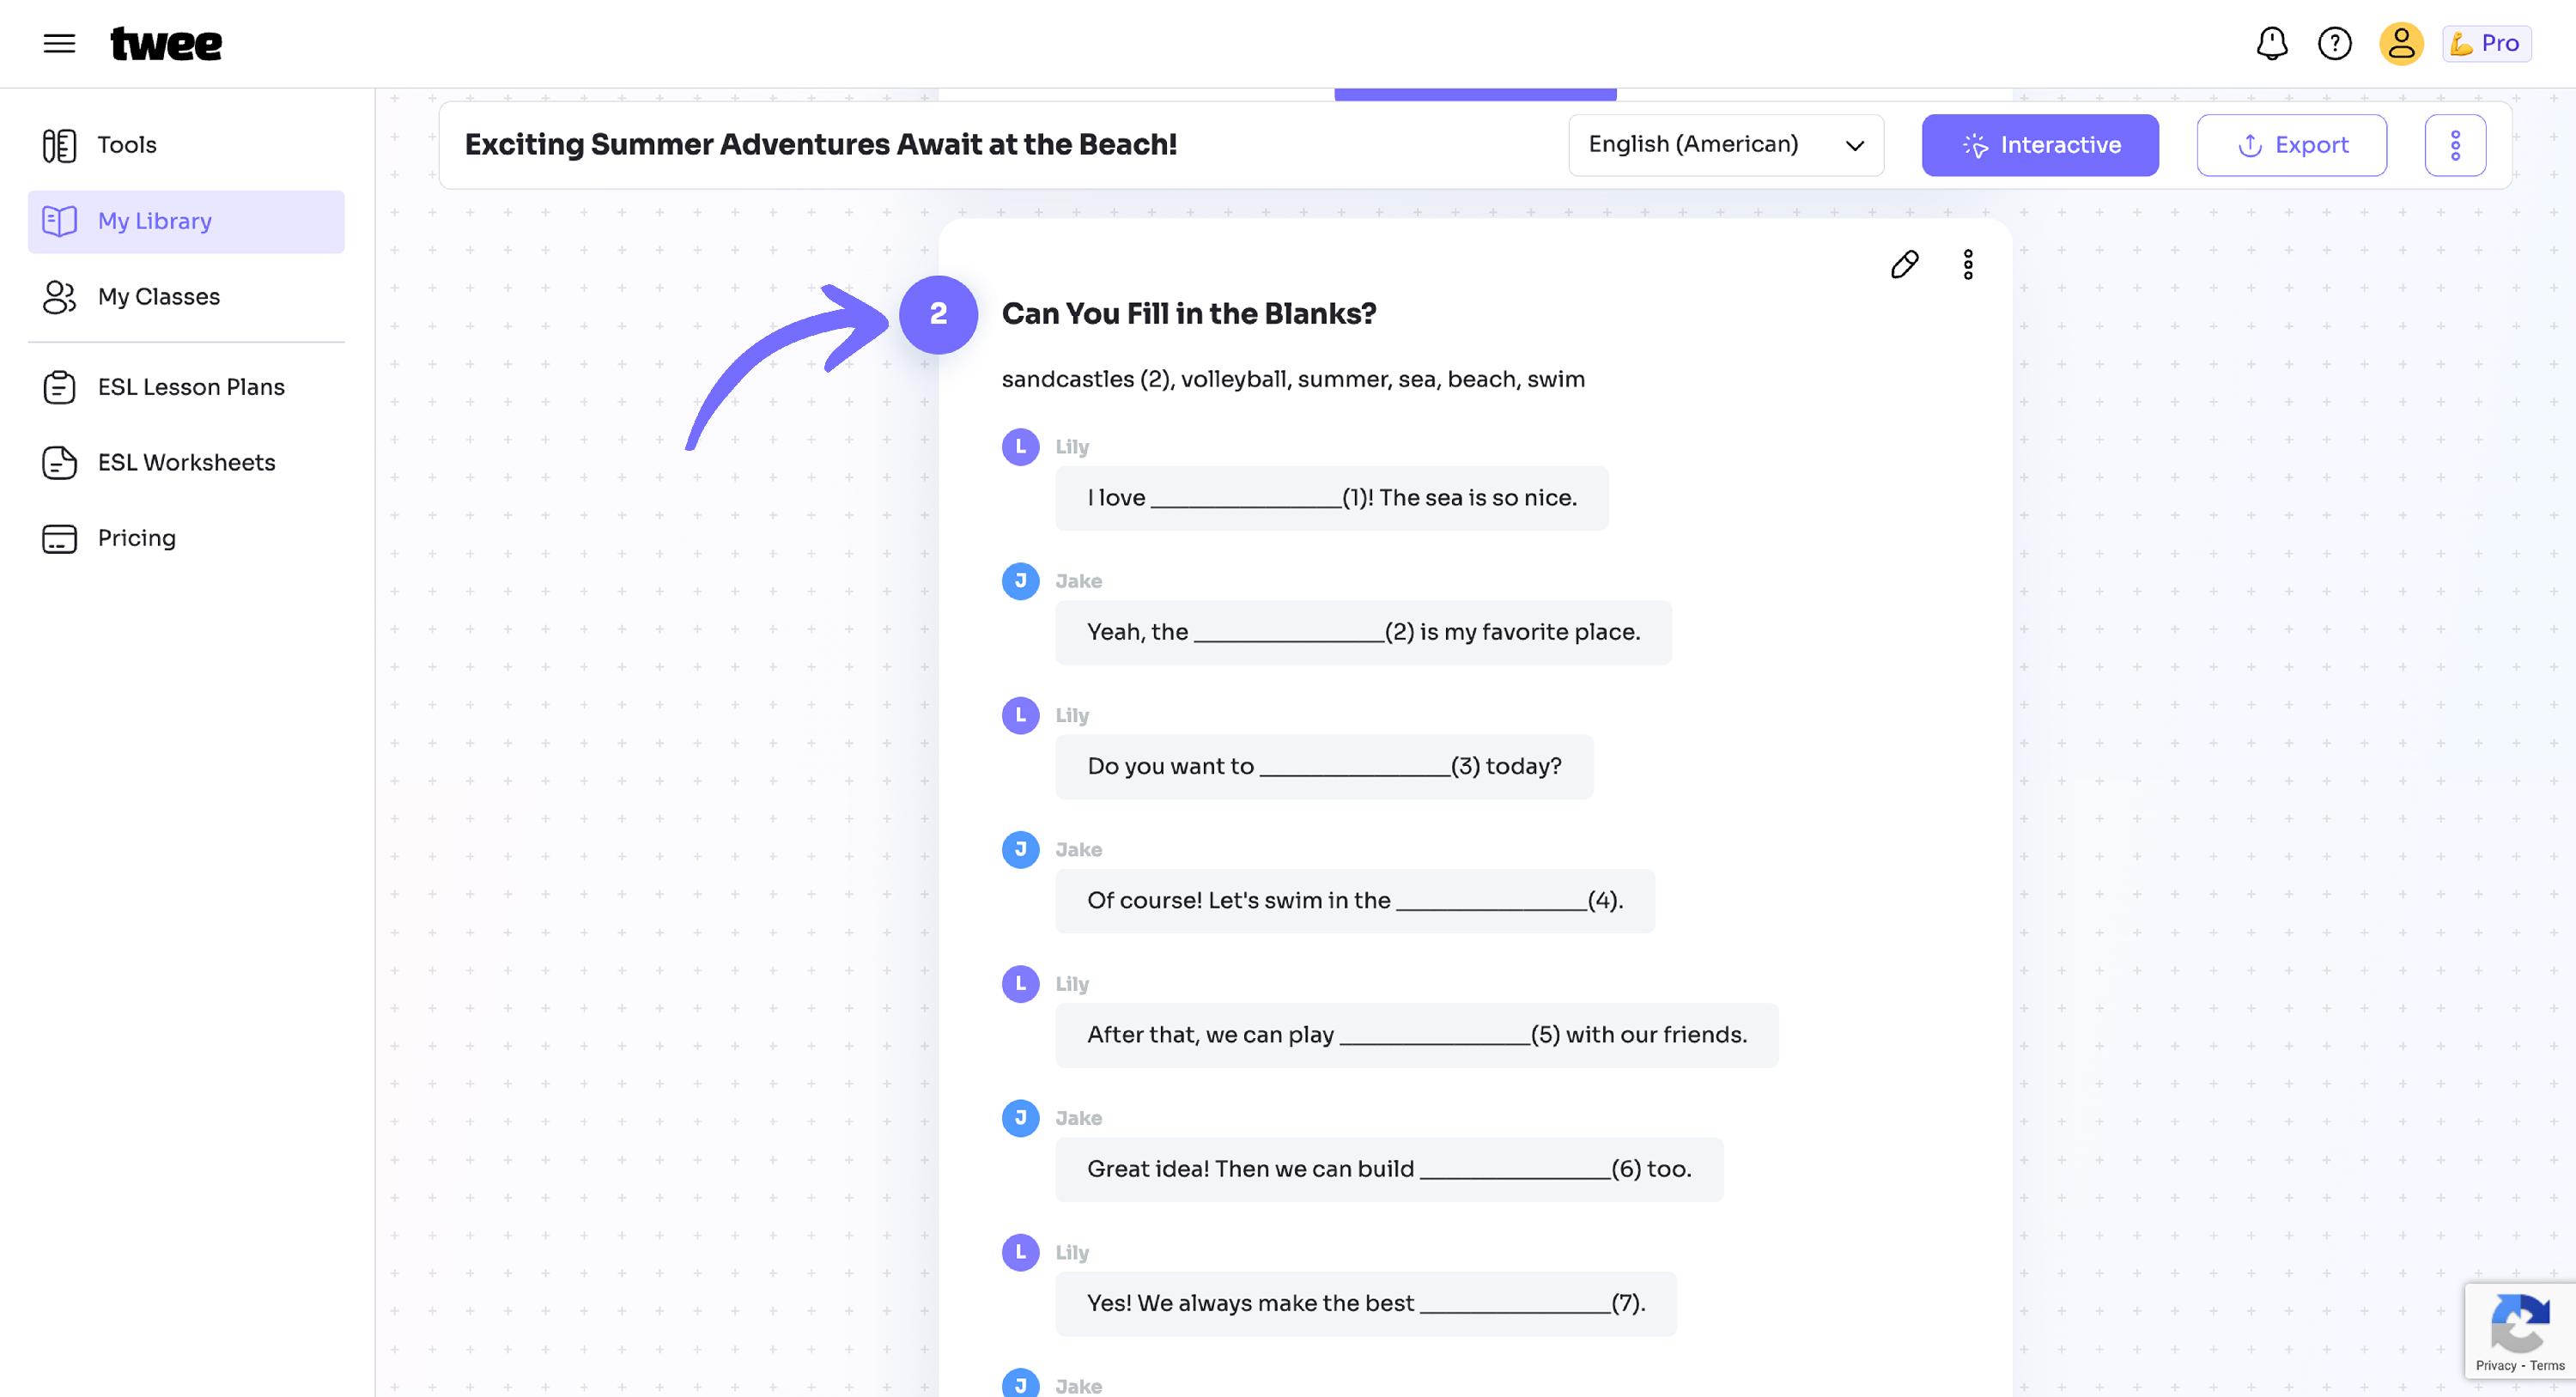Click the Interactive button
Screen dimensions: 2576x1397
[x=2040, y=145]
